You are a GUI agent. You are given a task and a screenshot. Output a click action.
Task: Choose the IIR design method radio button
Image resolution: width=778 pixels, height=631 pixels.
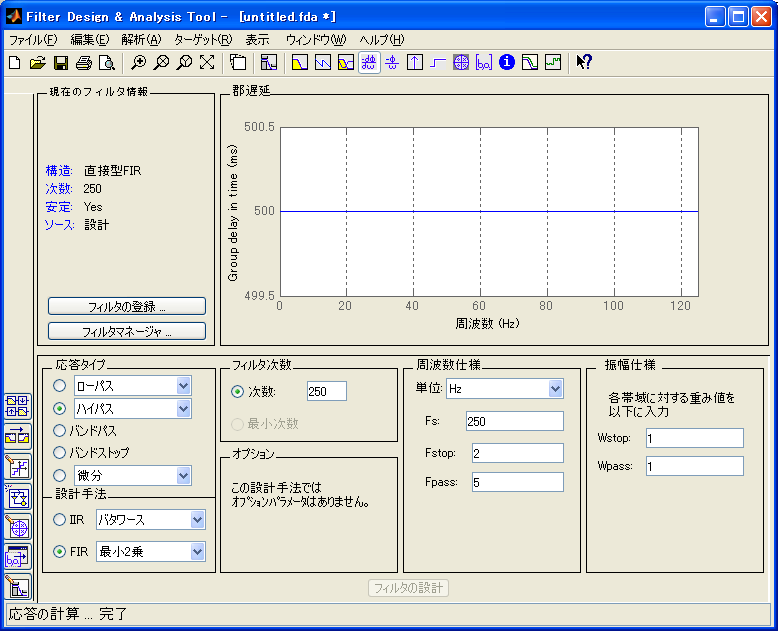[x=60, y=519]
